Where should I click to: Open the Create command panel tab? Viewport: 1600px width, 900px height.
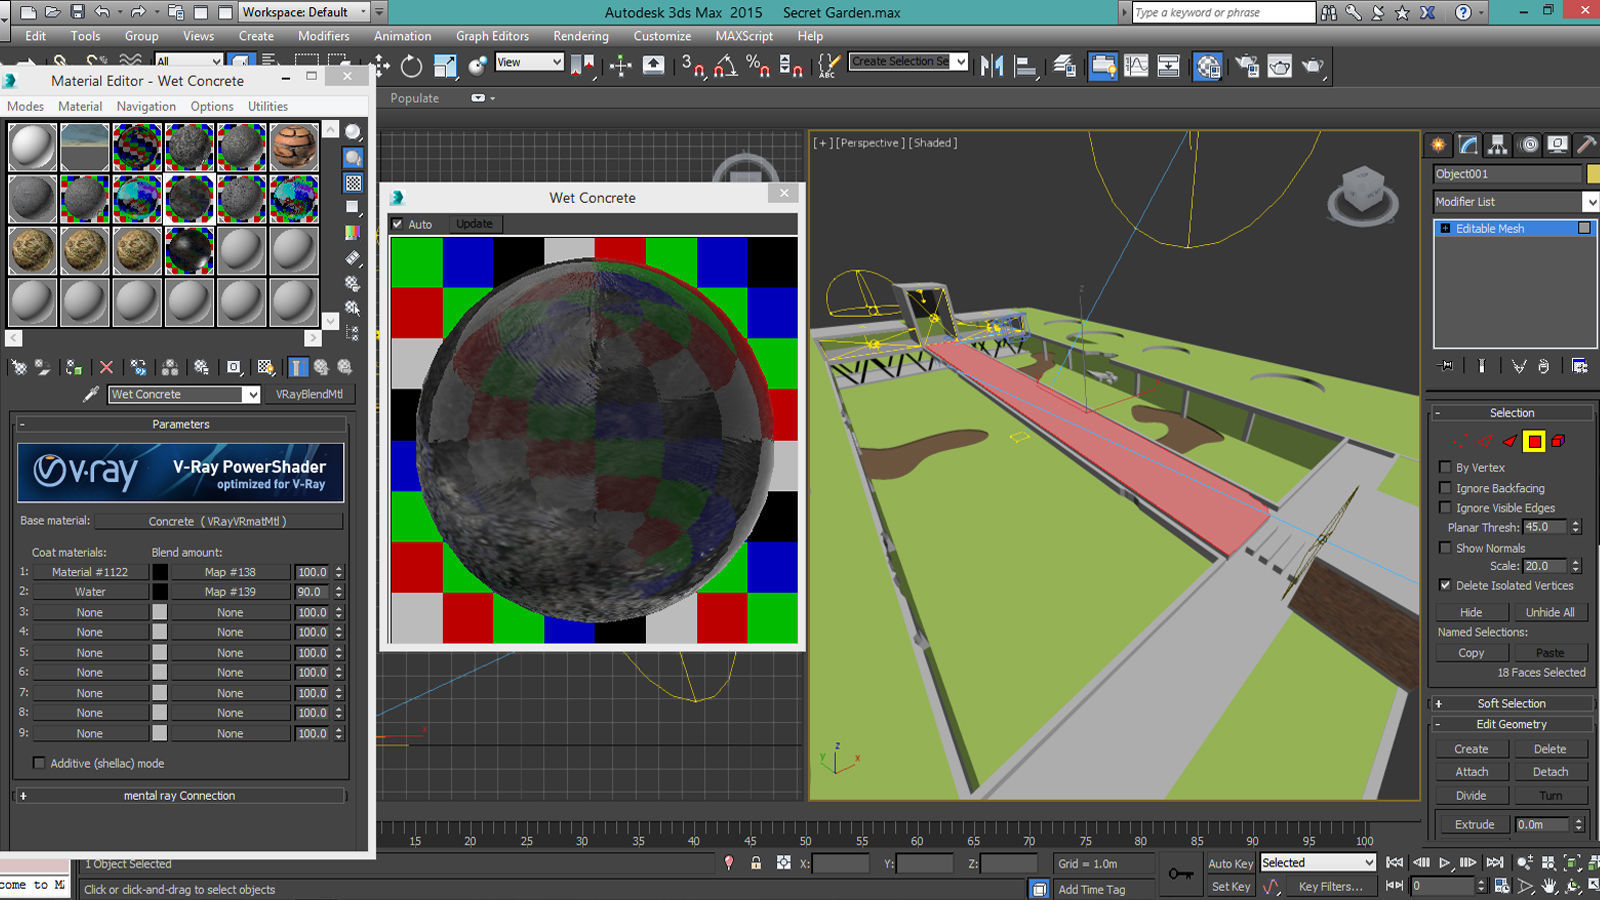[1438, 145]
